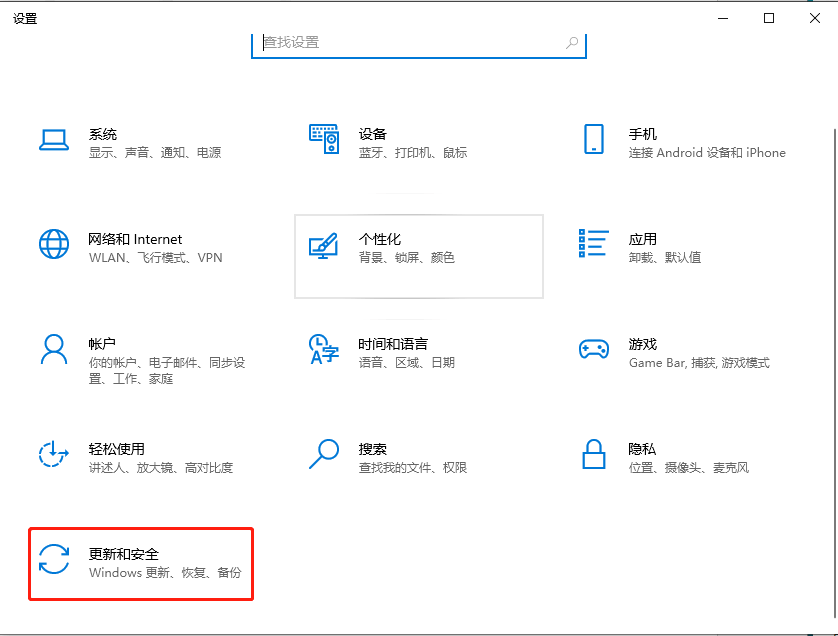Click the 查找设置 search field
Viewport: 838px width, 636px height.
419,42
